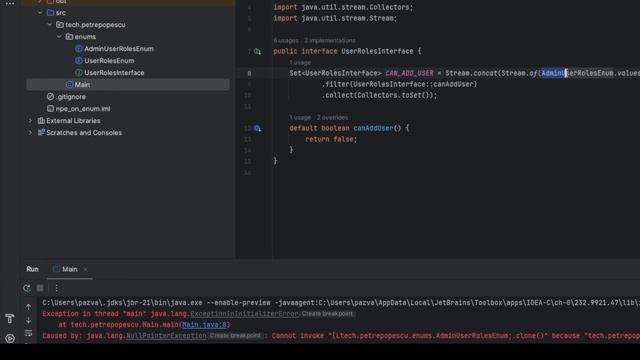Click the .gitignore file icon
Viewport: 640px width, 360px height.
pyautogui.click(x=50, y=97)
